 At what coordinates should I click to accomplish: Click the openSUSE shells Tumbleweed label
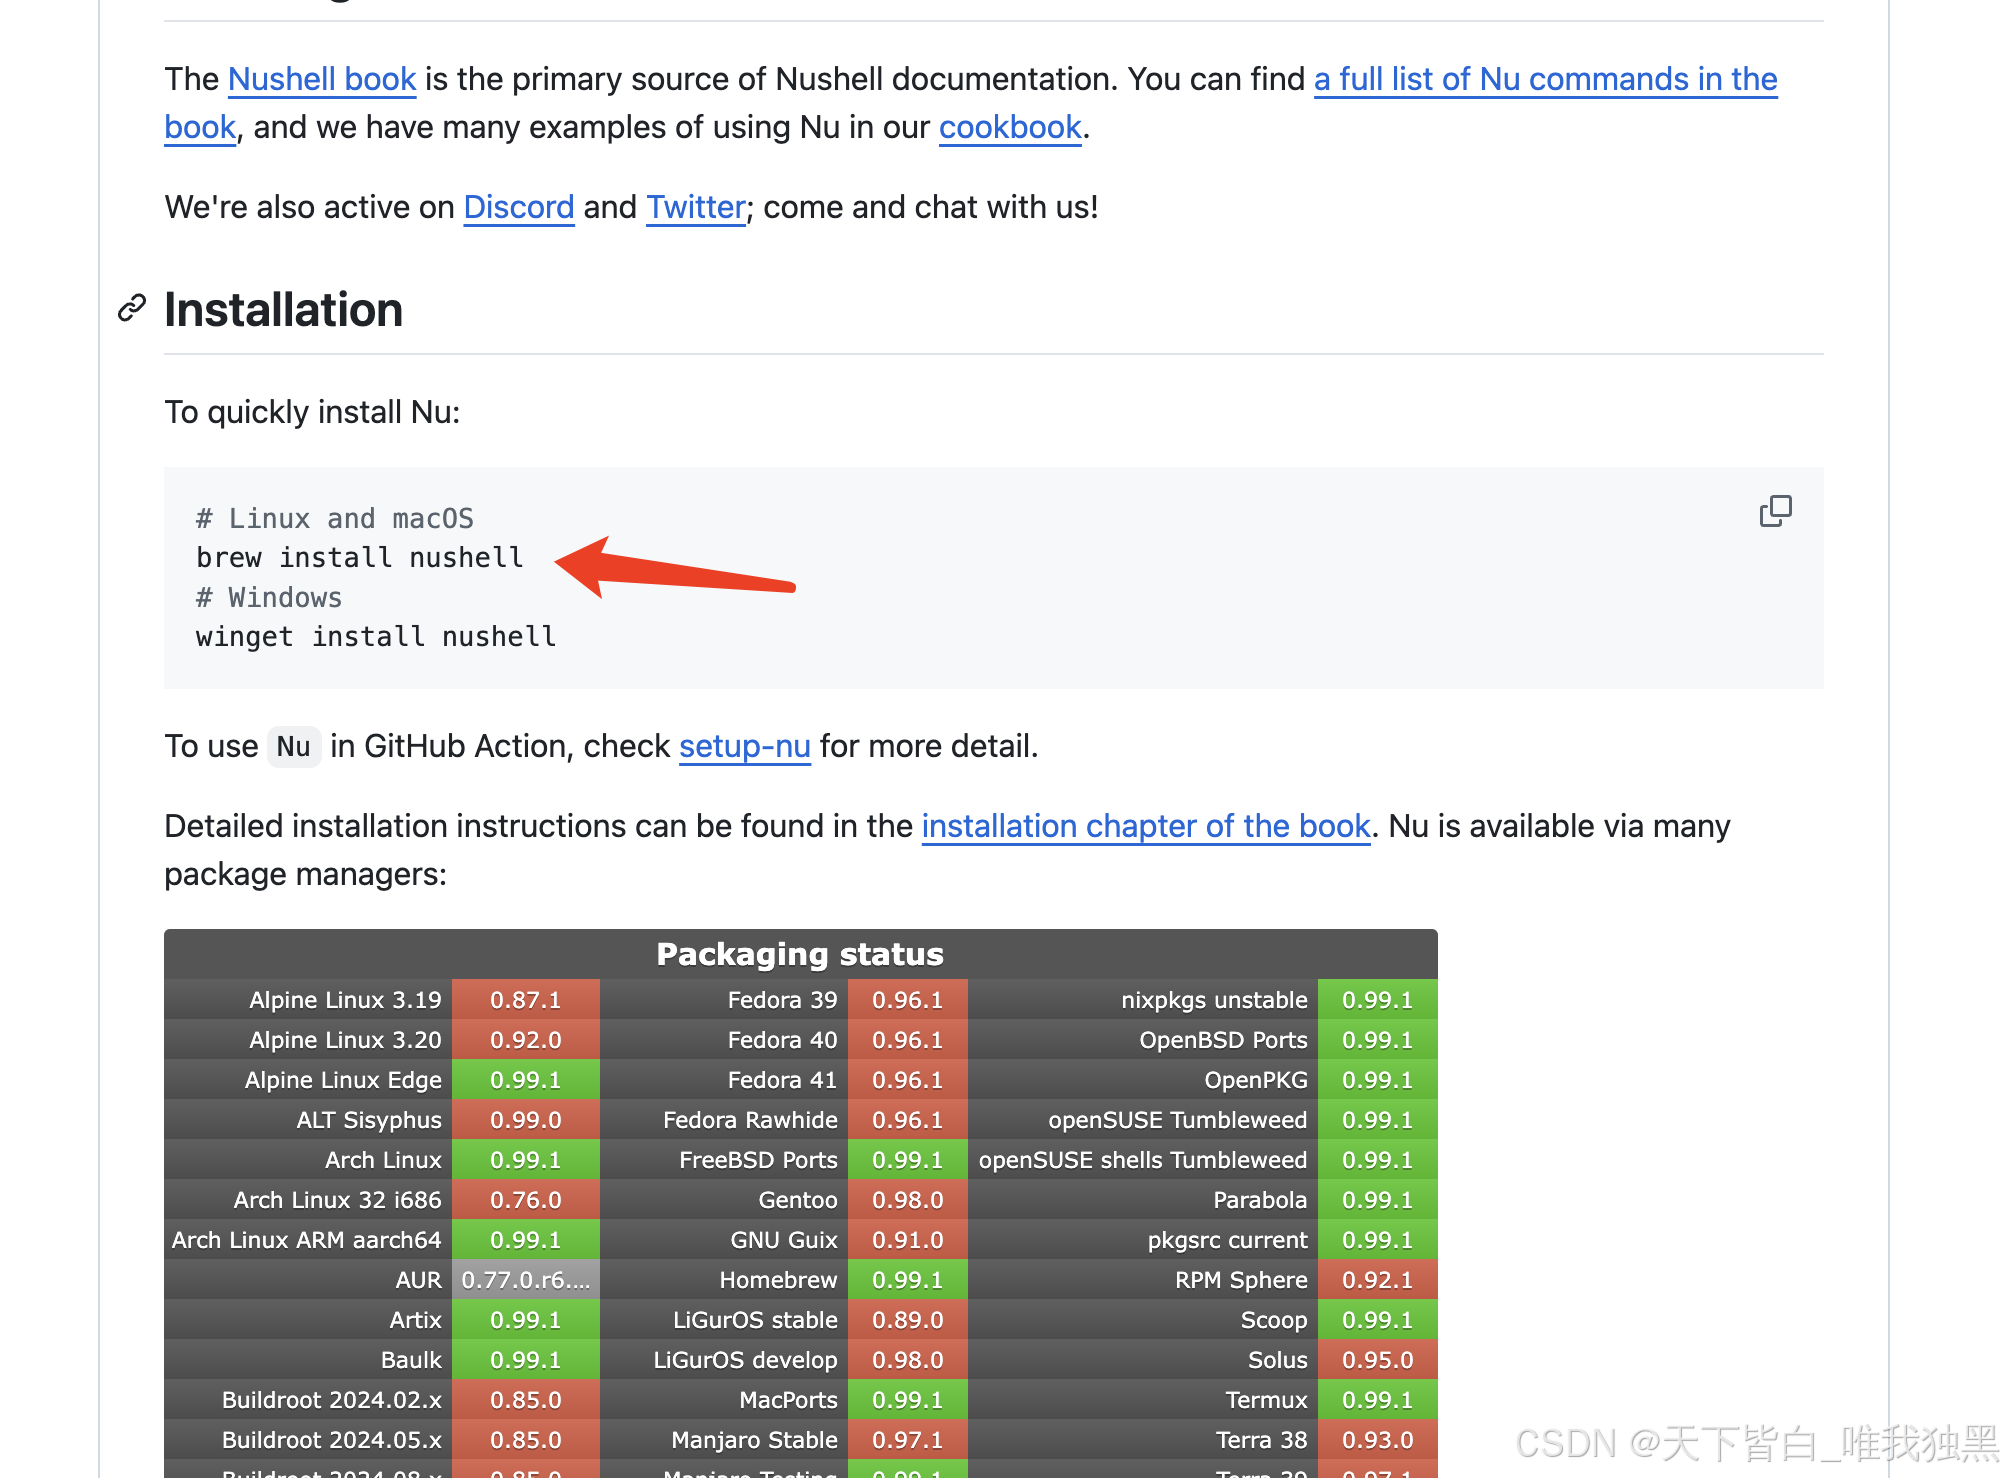click(x=1143, y=1160)
